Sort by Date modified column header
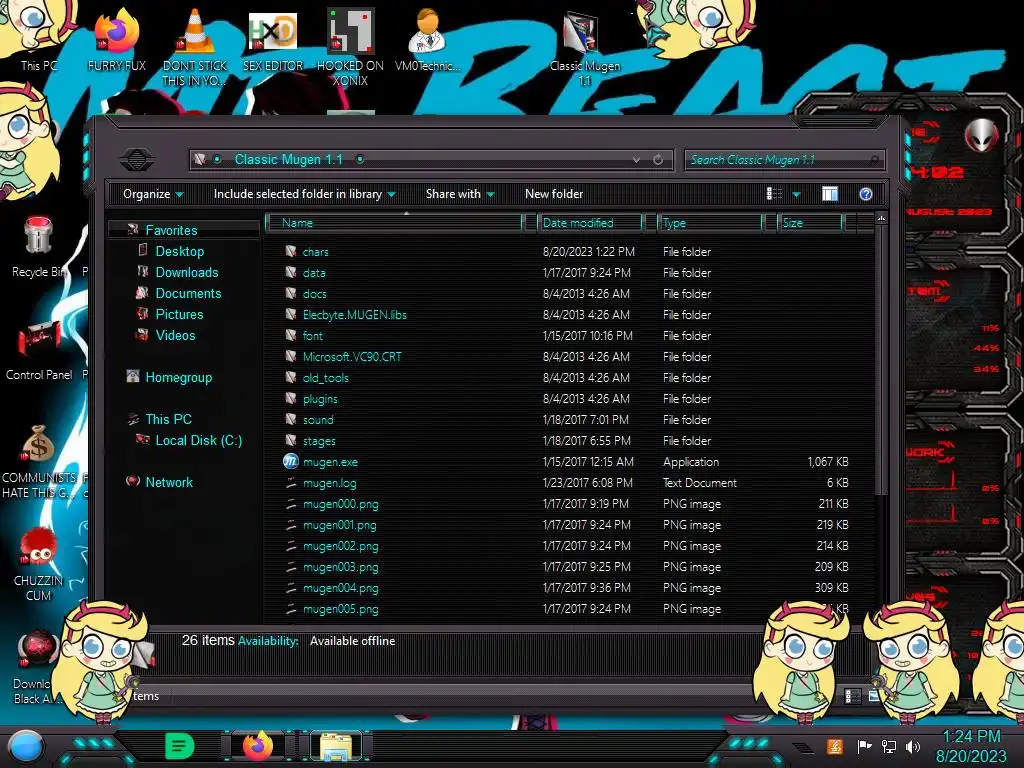The width and height of the screenshot is (1024, 768). click(x=590, y=223)
